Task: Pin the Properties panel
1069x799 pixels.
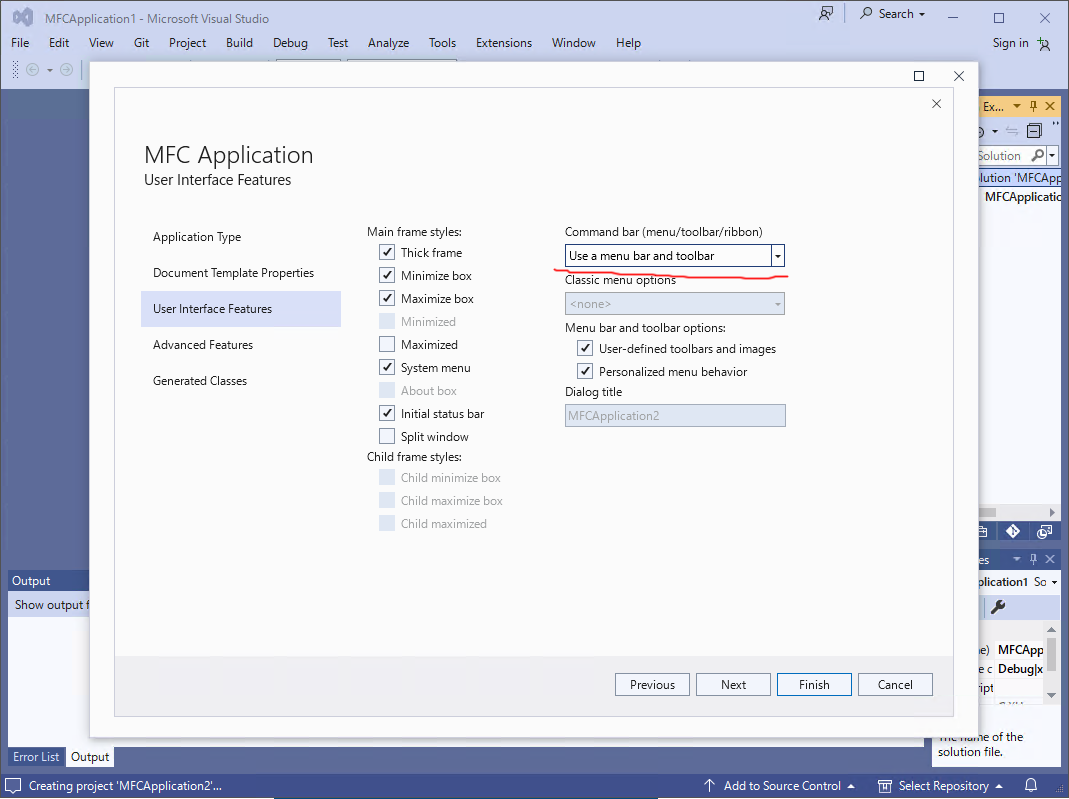Action: tap(1034, 559)
